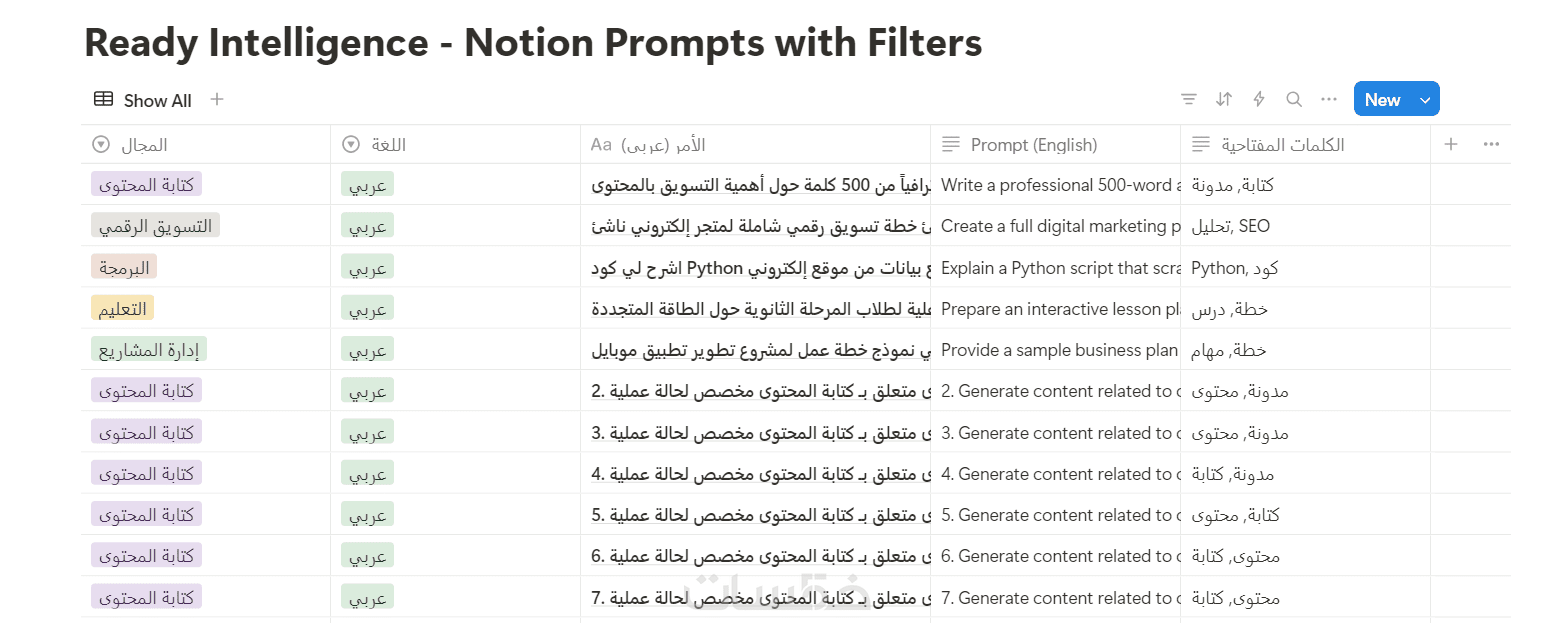Select the pink البرمجة tag
This screenshot has height=623, width=1555.
click(124, 268)
